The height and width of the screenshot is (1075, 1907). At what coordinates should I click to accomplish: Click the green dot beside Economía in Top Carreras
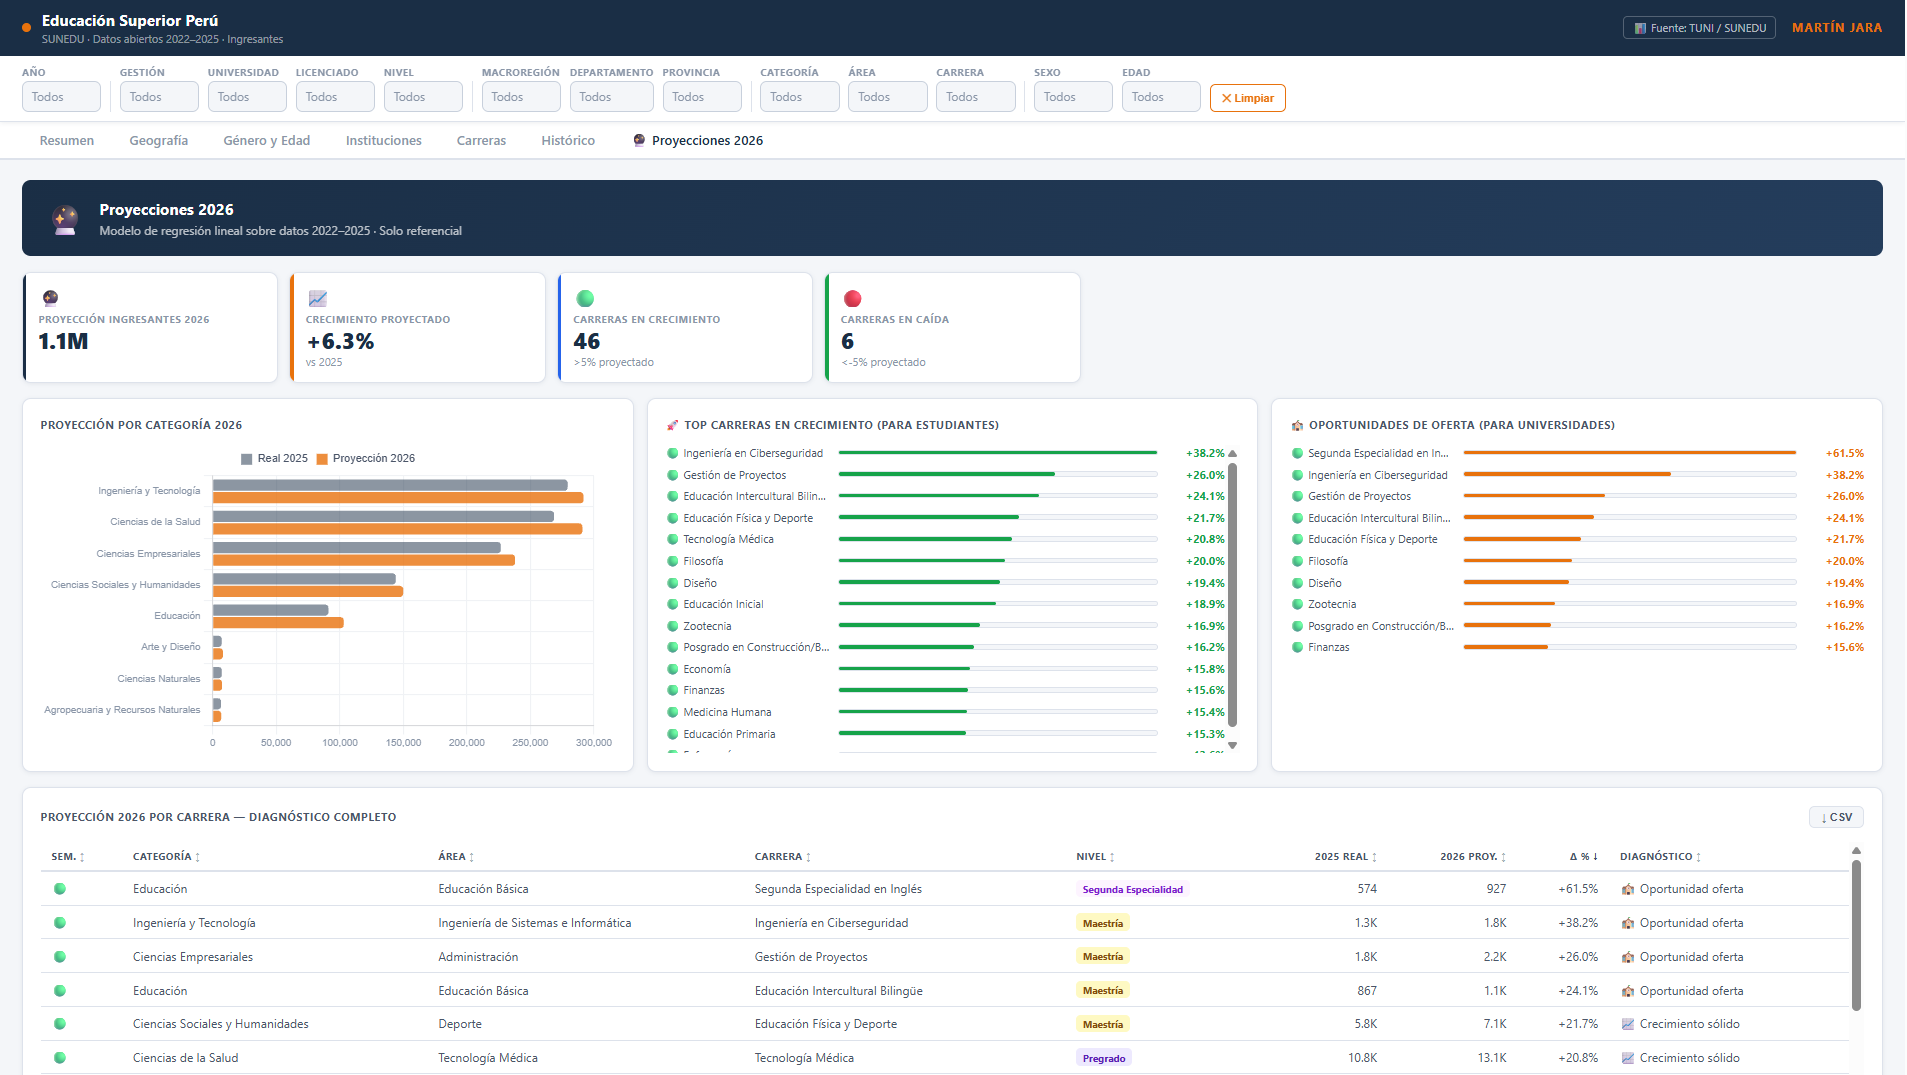673,669
